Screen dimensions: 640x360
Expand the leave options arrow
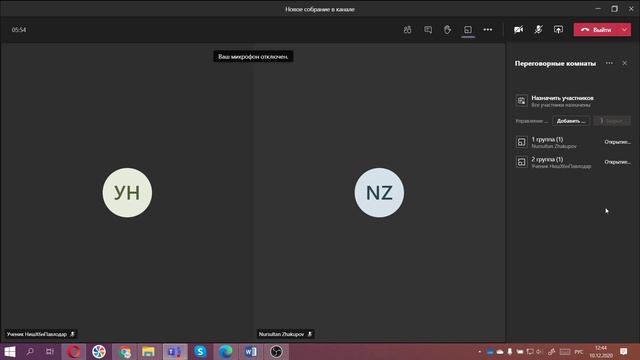point(625,30)
